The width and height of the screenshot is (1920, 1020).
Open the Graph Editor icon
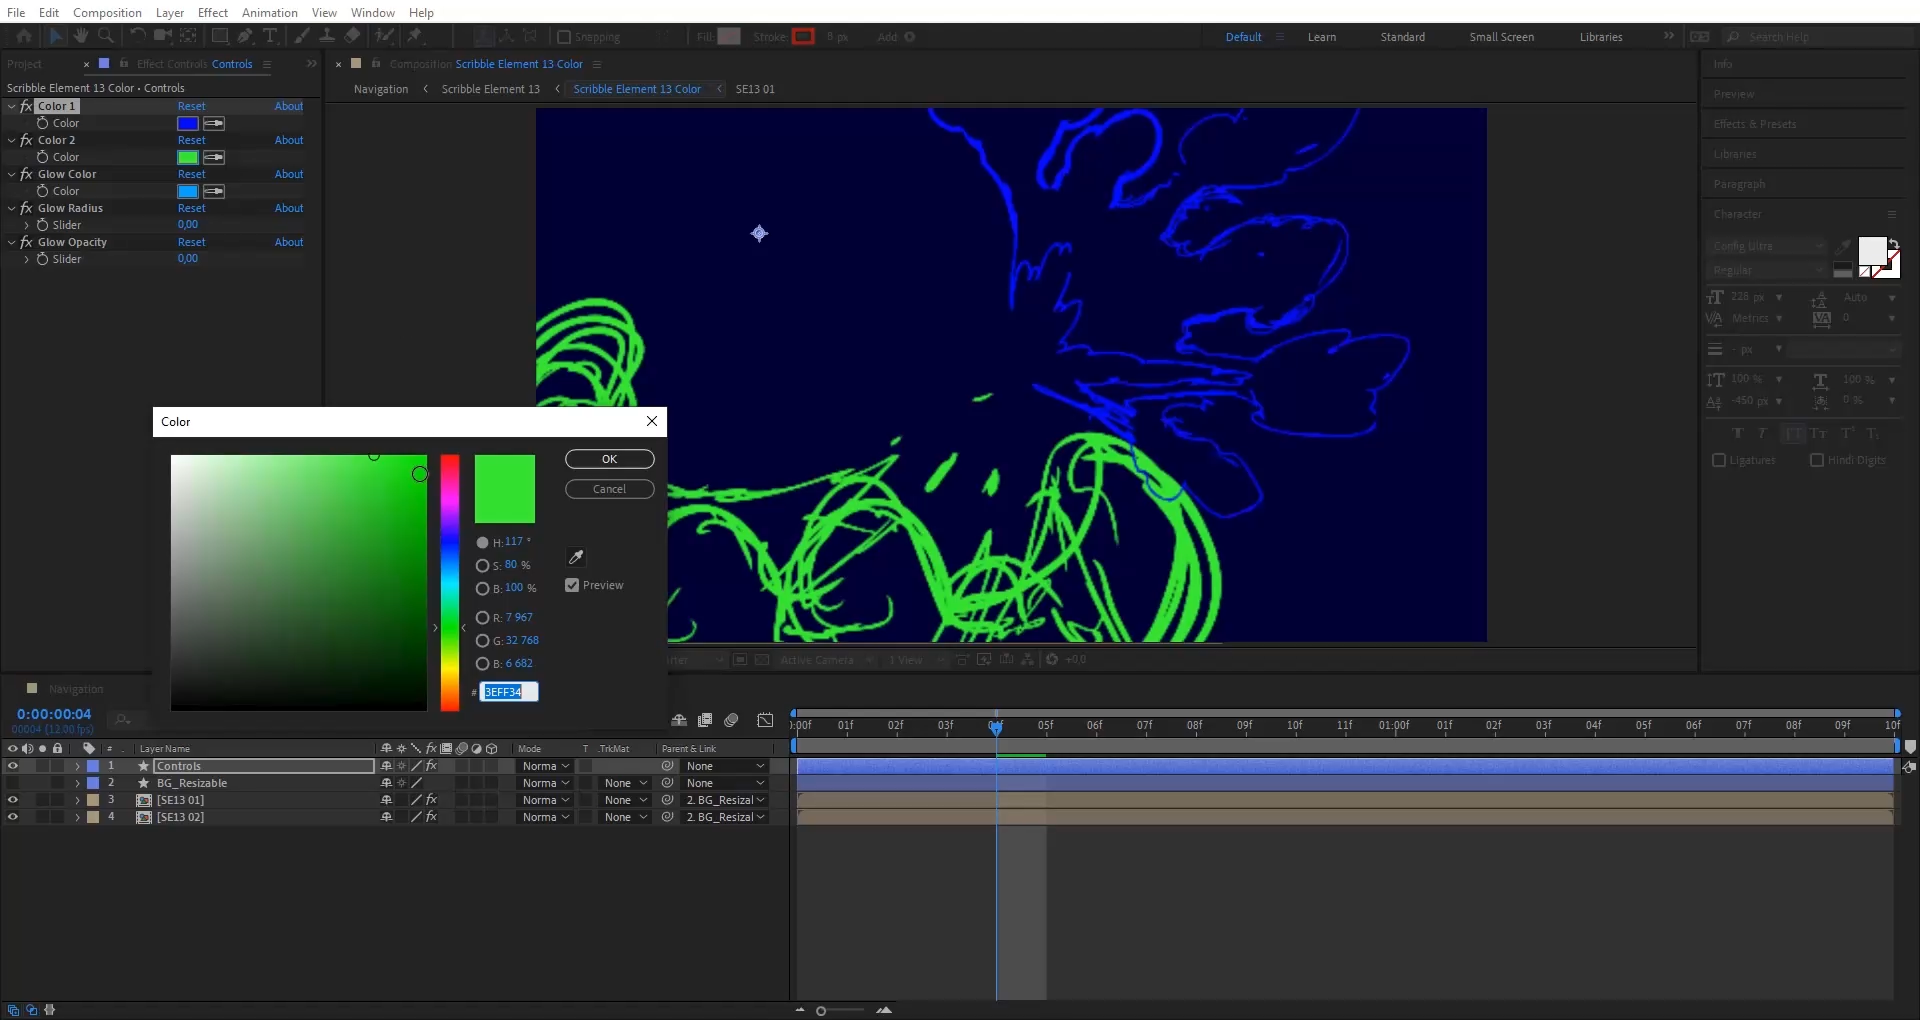coord(765,720)
